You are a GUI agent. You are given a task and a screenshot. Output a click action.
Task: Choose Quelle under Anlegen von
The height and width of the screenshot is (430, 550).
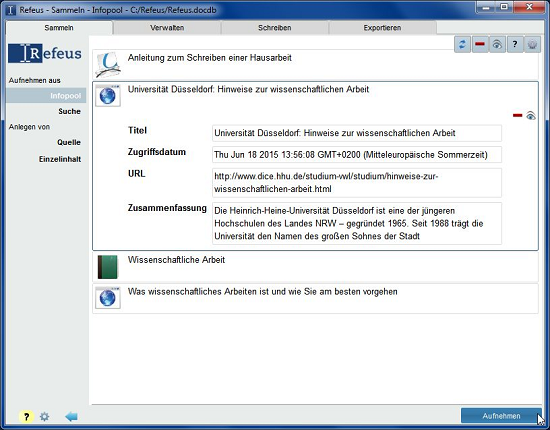[x=69, y=142]
